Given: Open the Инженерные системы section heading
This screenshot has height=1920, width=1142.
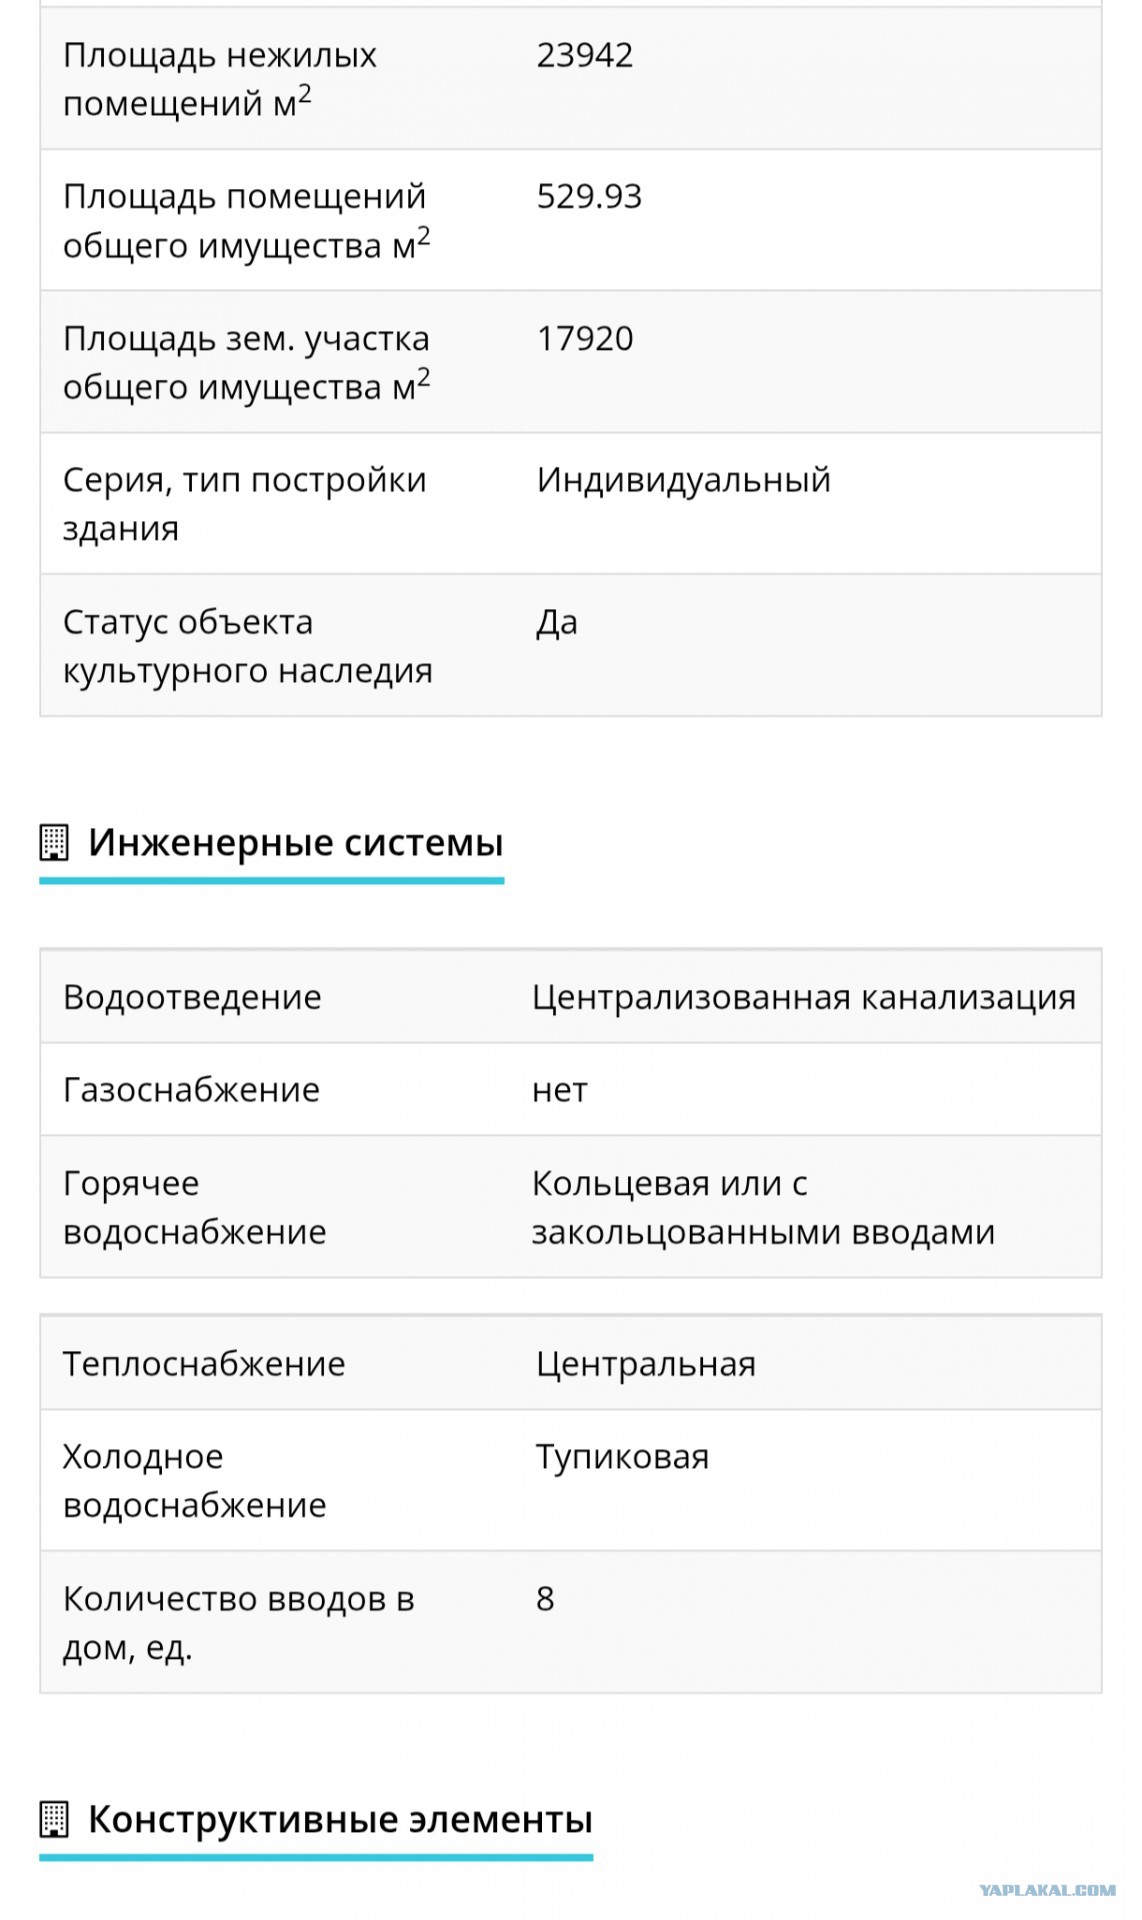Looking at the screenshot, I should click(295, 843).
